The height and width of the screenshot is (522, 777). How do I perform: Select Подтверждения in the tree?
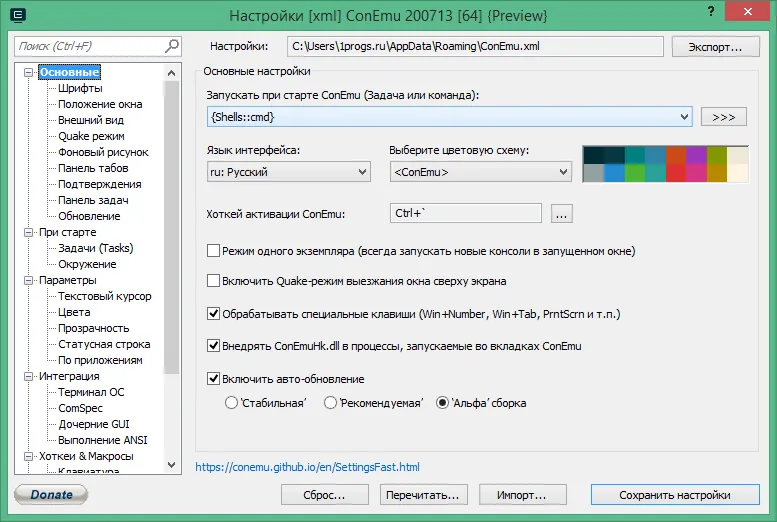[100, 184]
